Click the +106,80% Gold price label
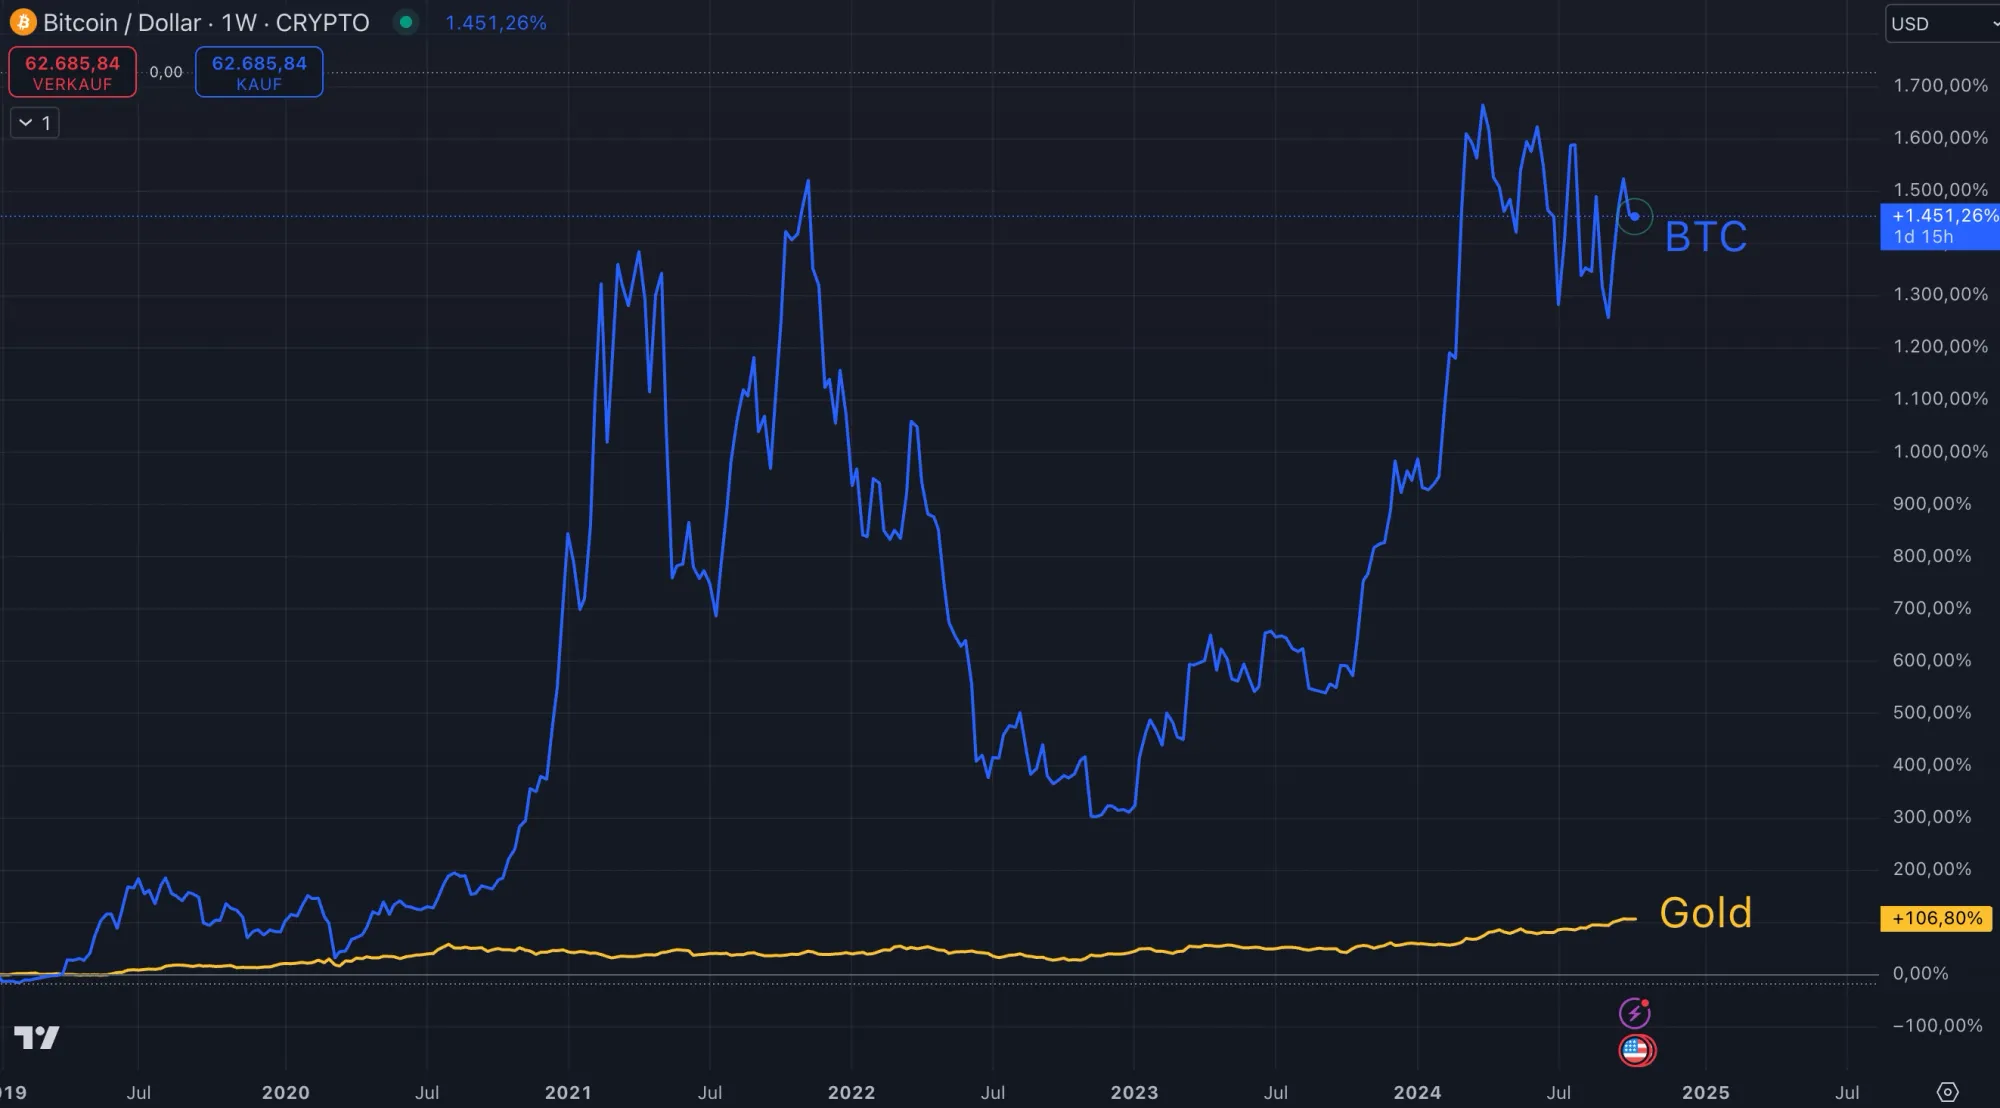Screen dimensions: 2000x1108 (x=1937, y=918)
